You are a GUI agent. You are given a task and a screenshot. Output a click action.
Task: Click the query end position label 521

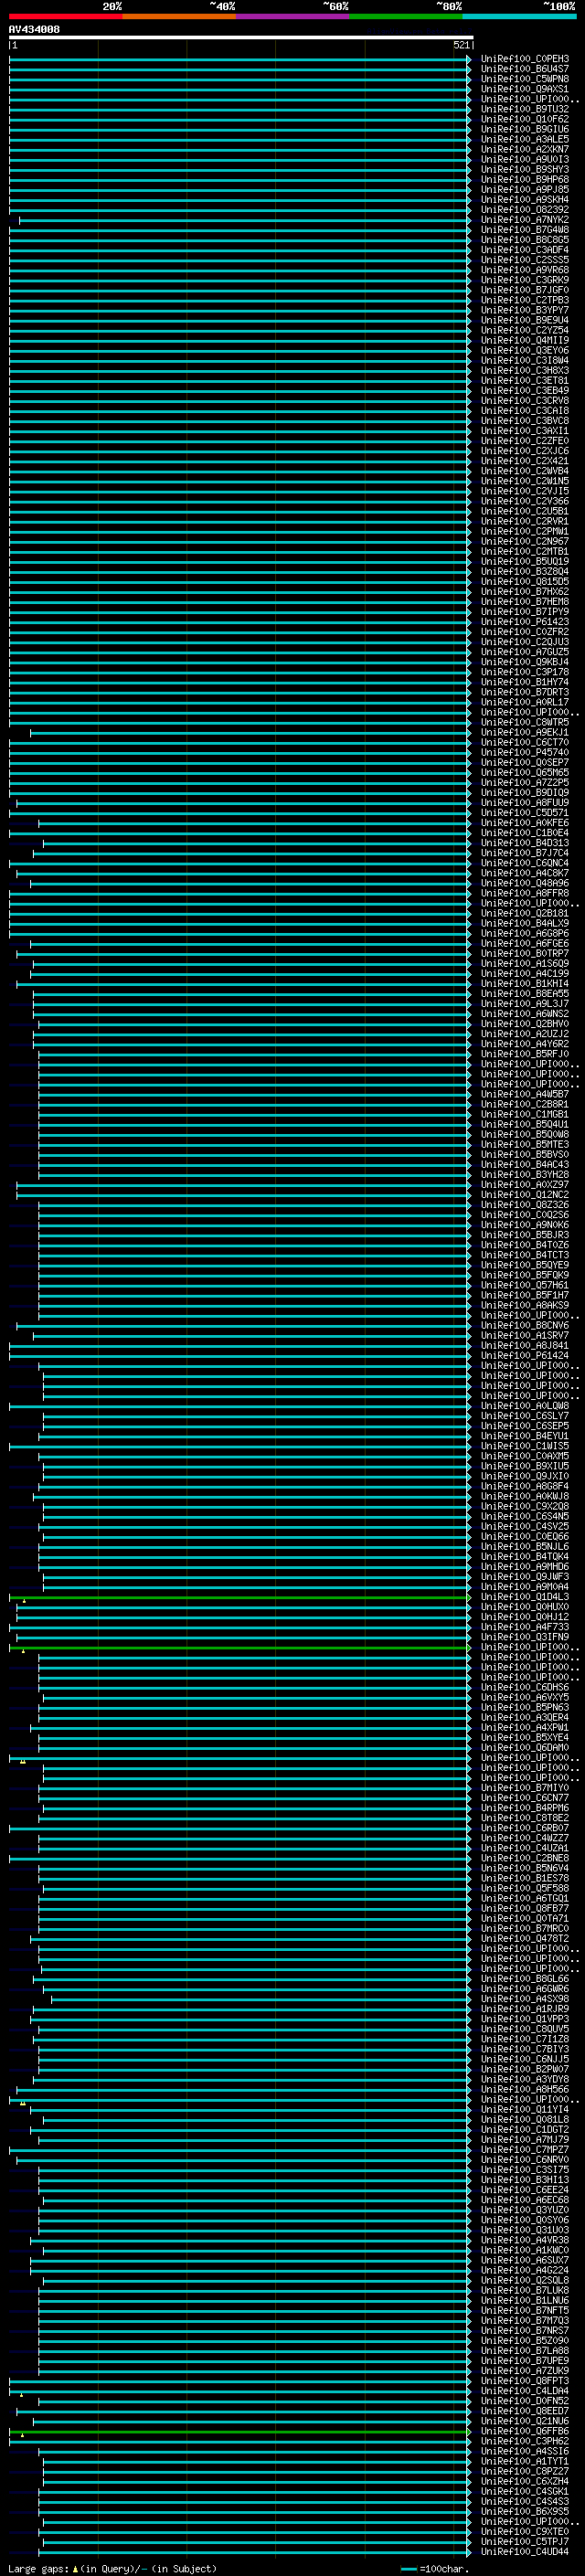(461, 45)
